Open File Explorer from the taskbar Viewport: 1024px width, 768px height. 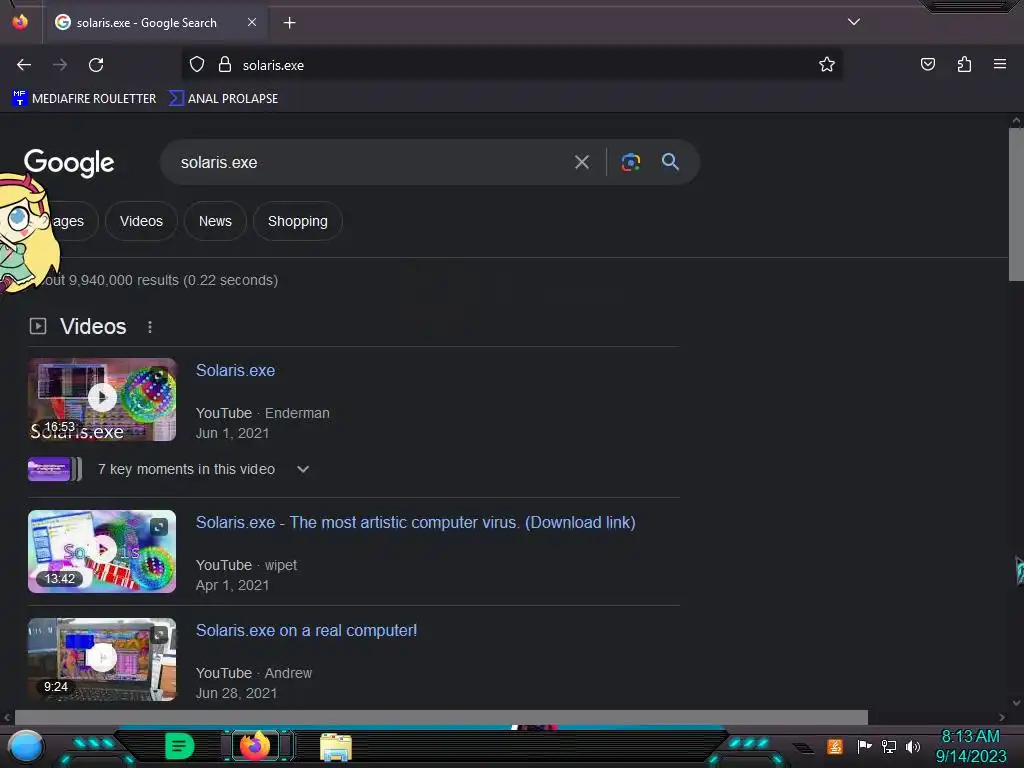[x=336, y=746]
